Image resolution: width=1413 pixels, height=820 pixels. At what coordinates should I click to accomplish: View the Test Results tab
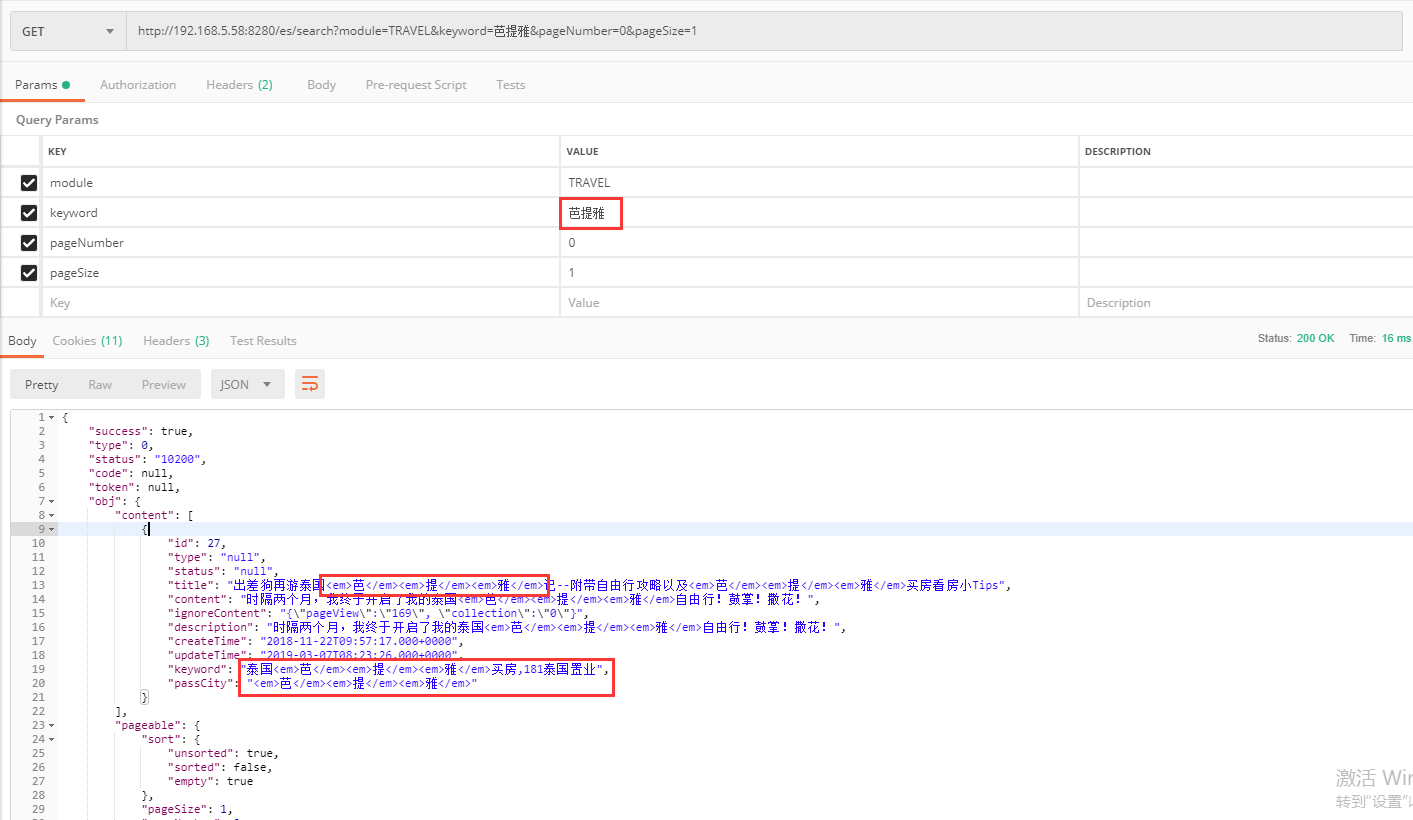[x=262, y=340]
